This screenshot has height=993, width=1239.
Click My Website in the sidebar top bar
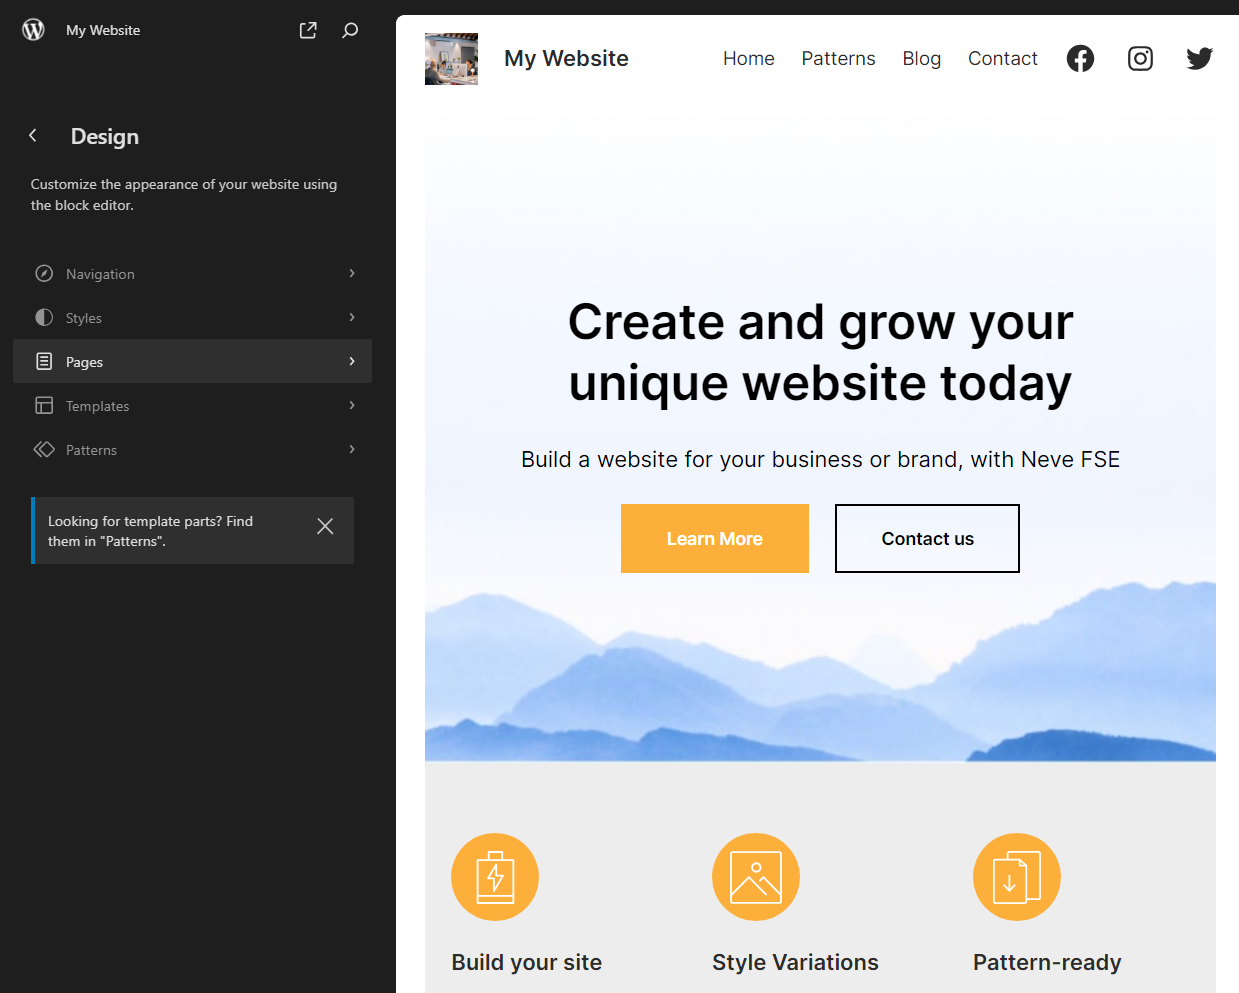tap(103, 30)
